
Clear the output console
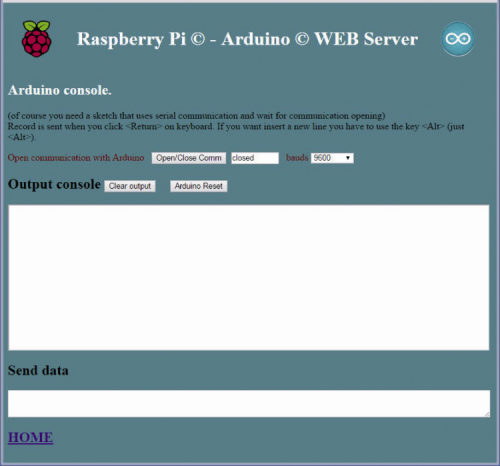[x=130, y=186]
